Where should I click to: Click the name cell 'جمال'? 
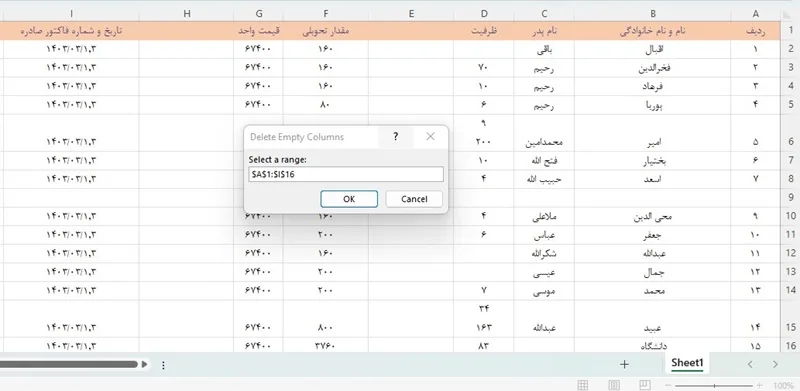653,272
